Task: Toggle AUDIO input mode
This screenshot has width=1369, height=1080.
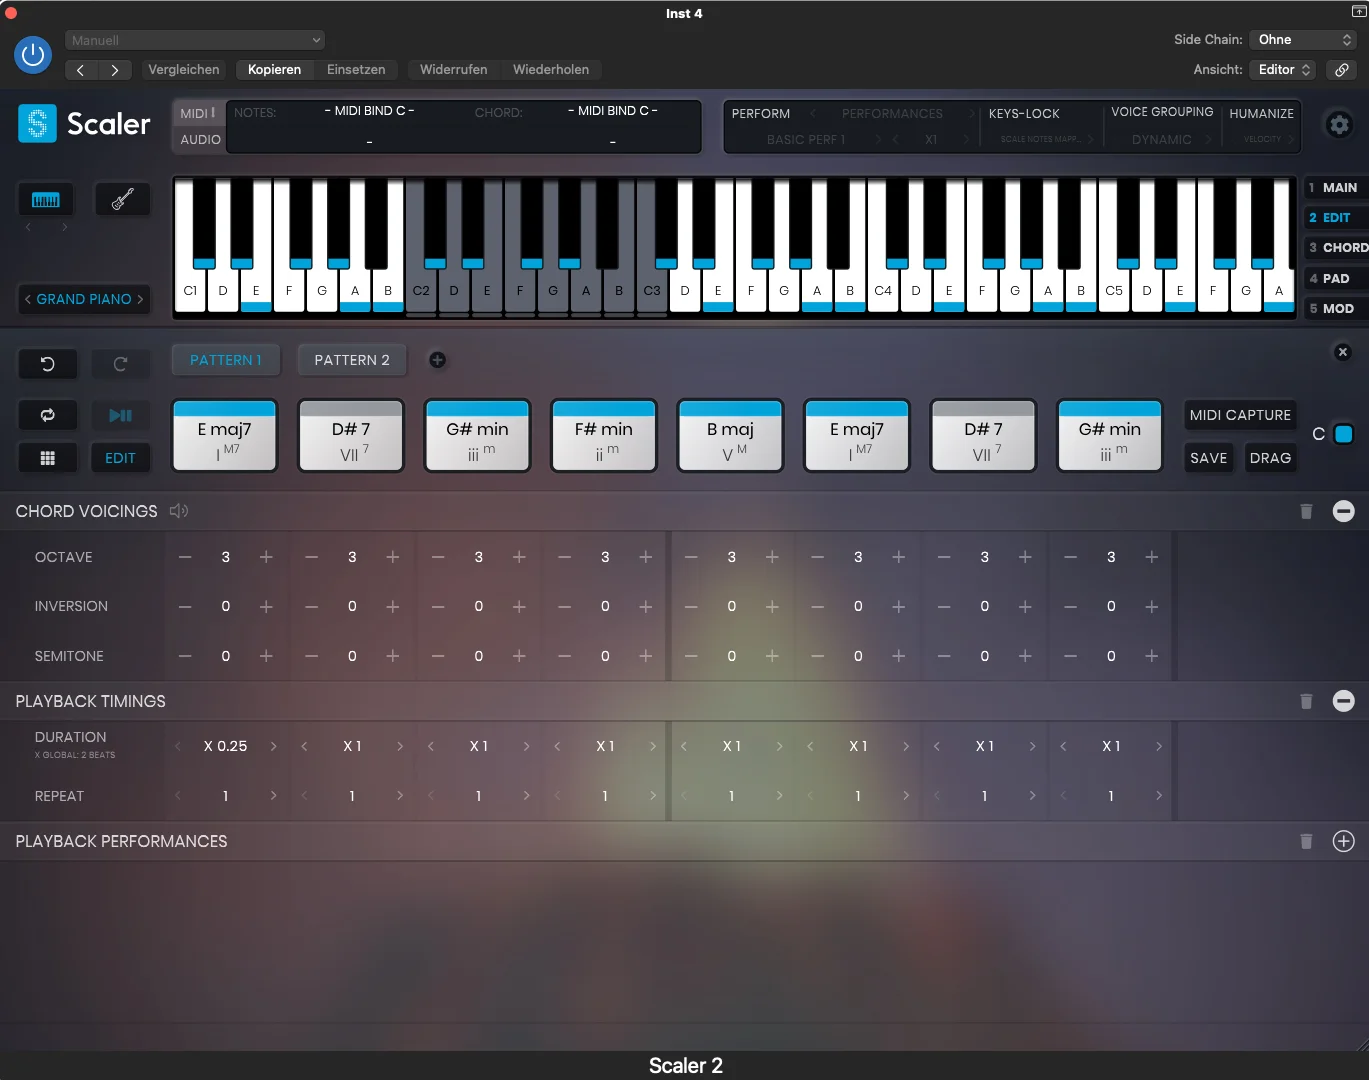Action: 200,140
